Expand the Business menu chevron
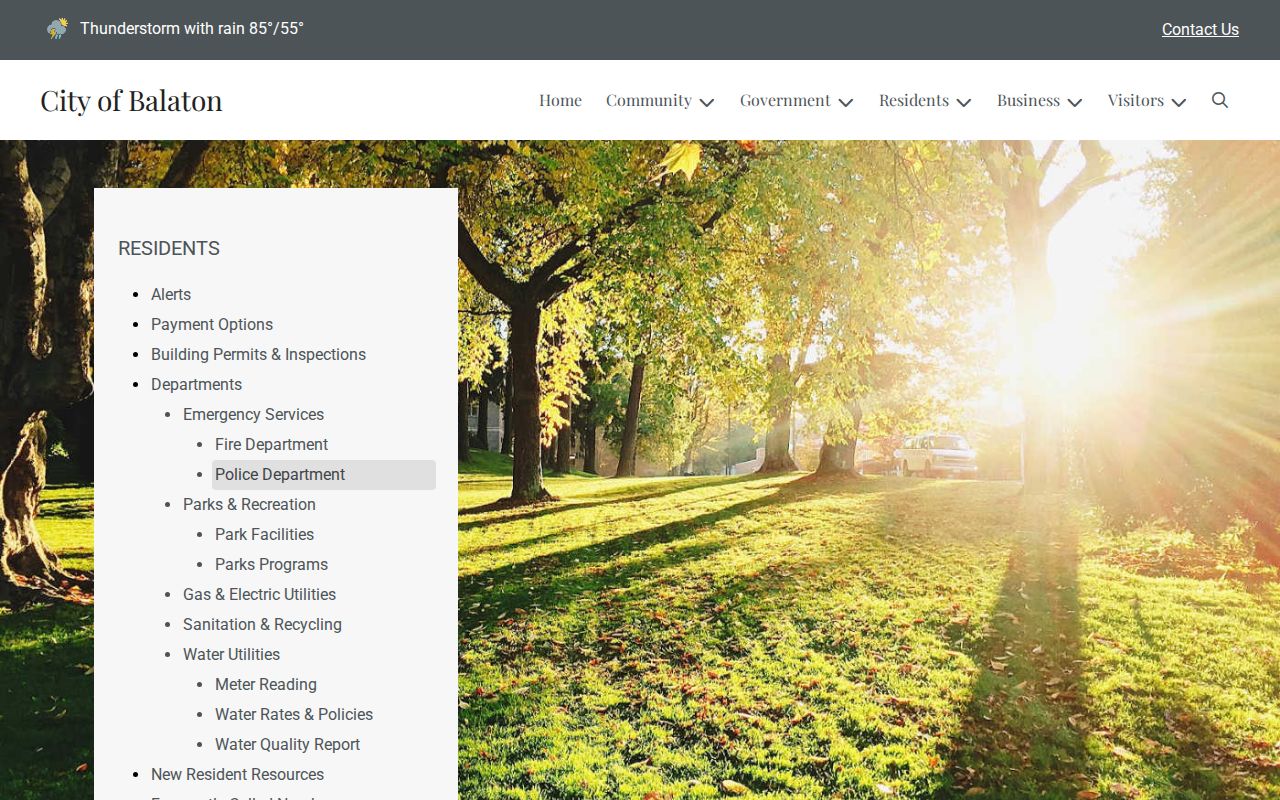Image resolution: width=1280 pixels, height=800 pixels. [x=1075, y=102]
